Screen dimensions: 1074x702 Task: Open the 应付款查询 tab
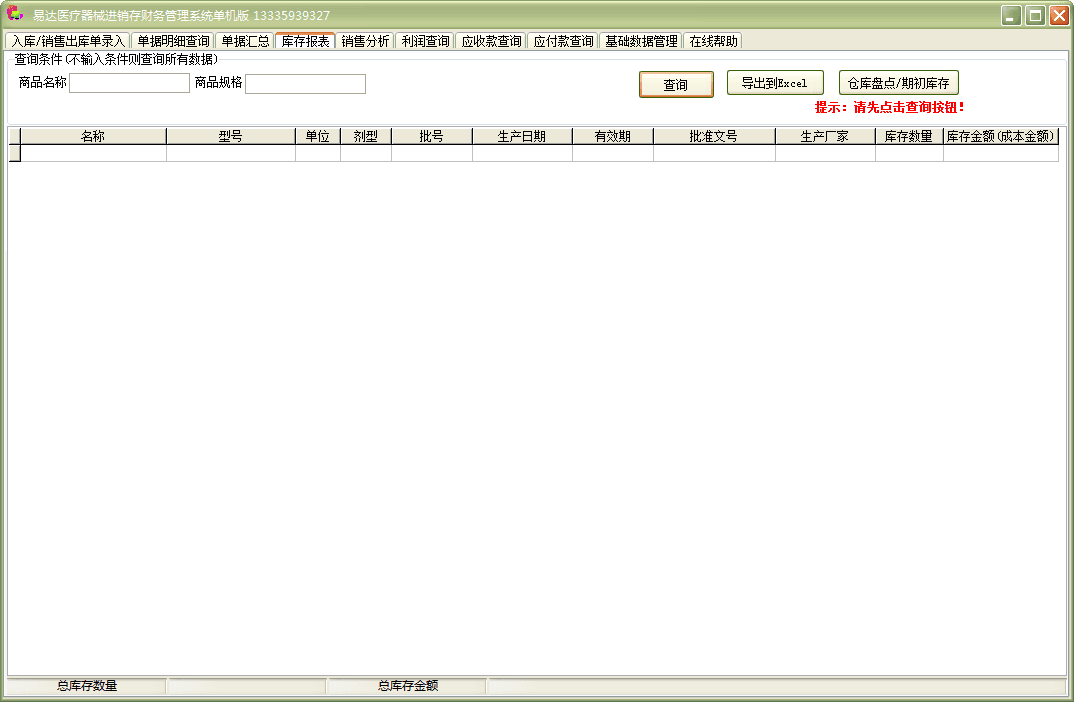(x=562, y=41)
